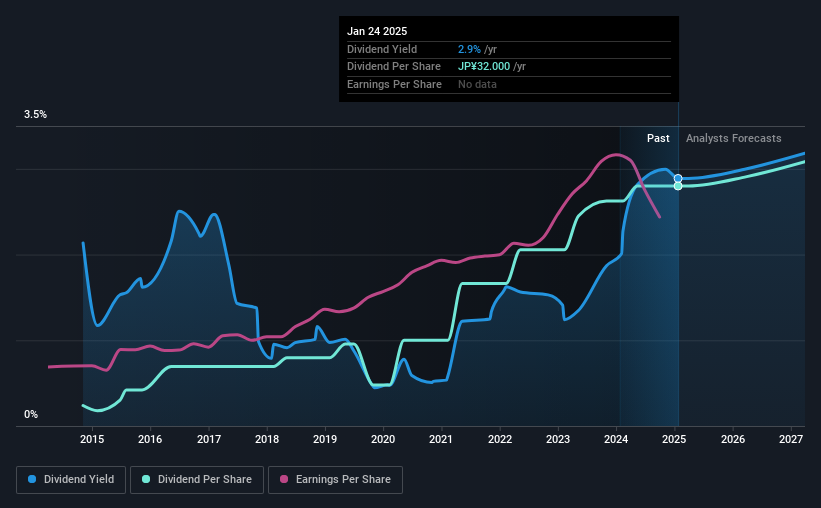Screen dimensions: 821x508
Task: Toggle the Dividend Per Share legend button
Action: 197,480
